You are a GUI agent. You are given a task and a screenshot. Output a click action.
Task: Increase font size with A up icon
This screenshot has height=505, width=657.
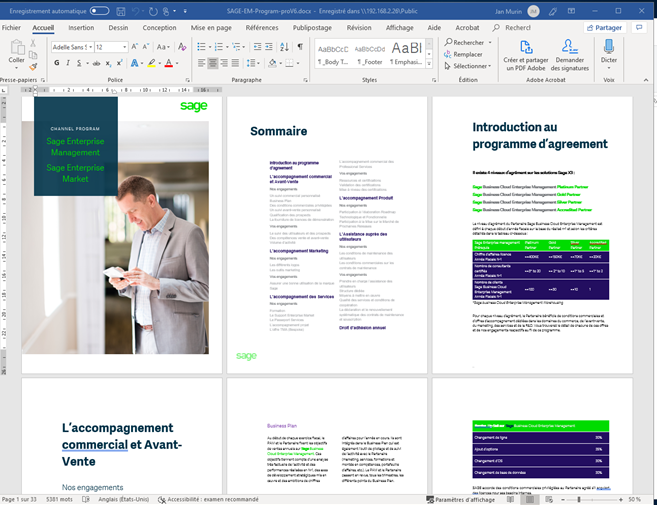point(135,47)
